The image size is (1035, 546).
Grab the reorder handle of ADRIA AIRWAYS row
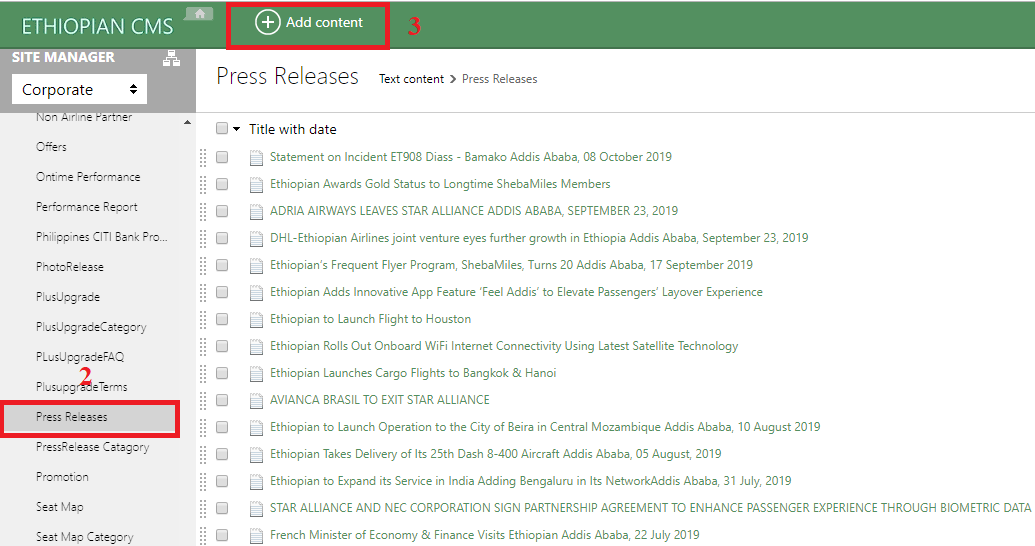(203, 211)
